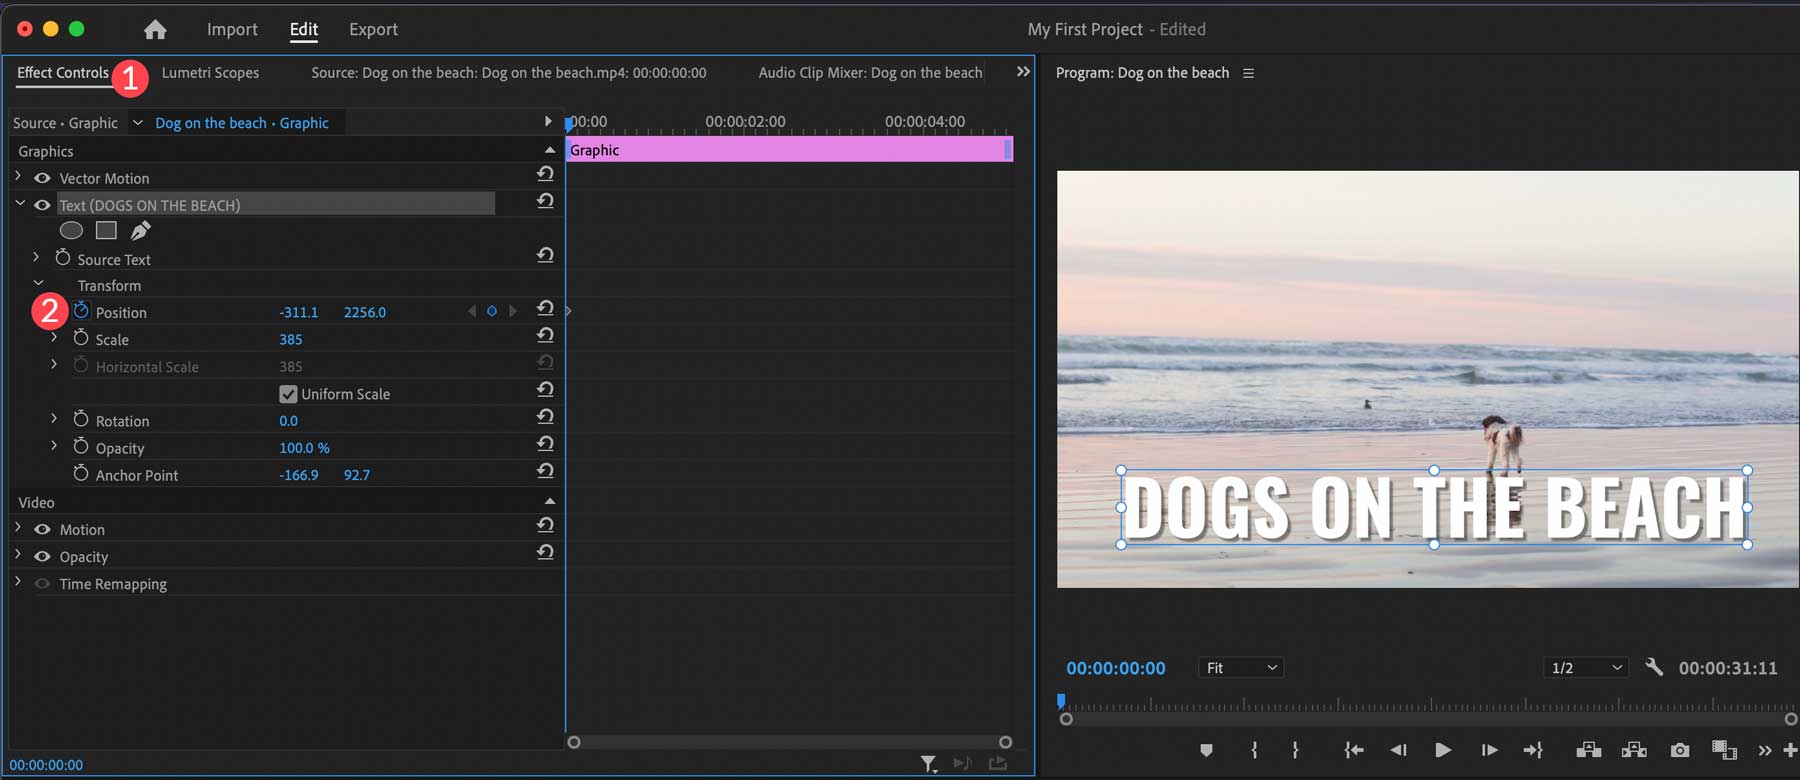Image resolution: width=1800 pixels, height=780 pixels.
Task: Select the Pen mask tool
Action: [x=140, y=231]
